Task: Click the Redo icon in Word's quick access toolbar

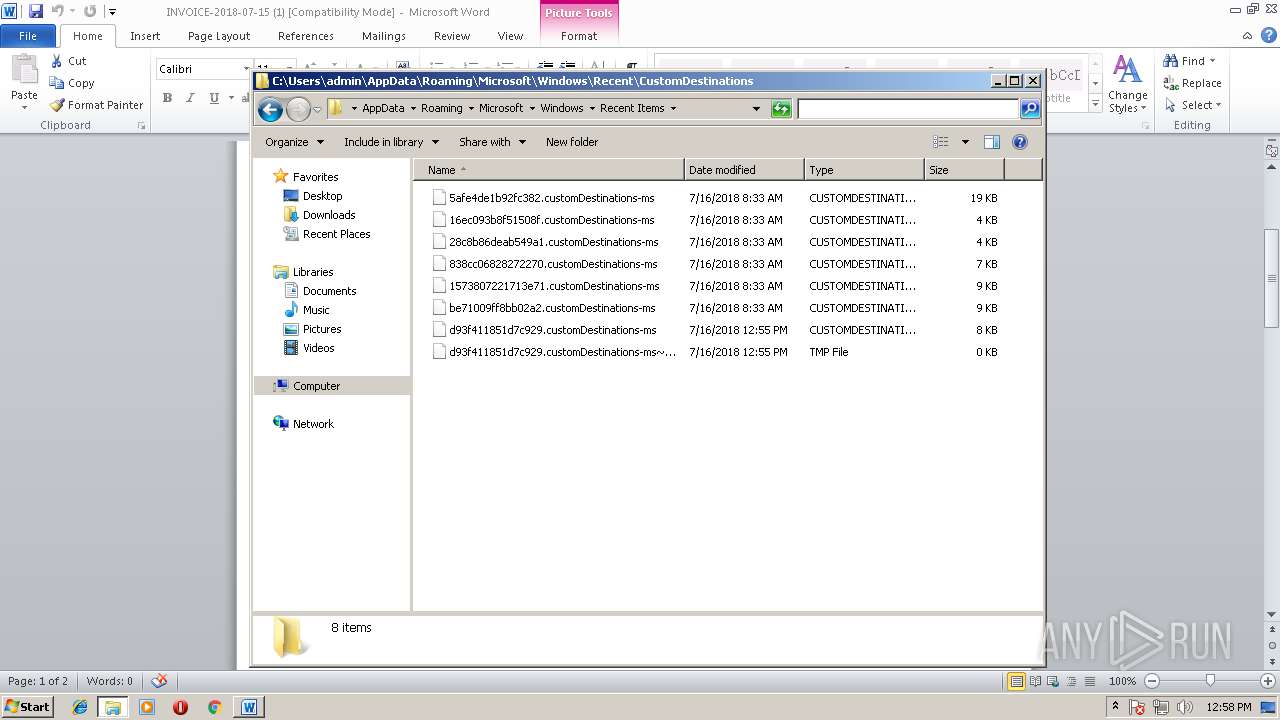Action: pyautogui.click(x=89, y=11)
